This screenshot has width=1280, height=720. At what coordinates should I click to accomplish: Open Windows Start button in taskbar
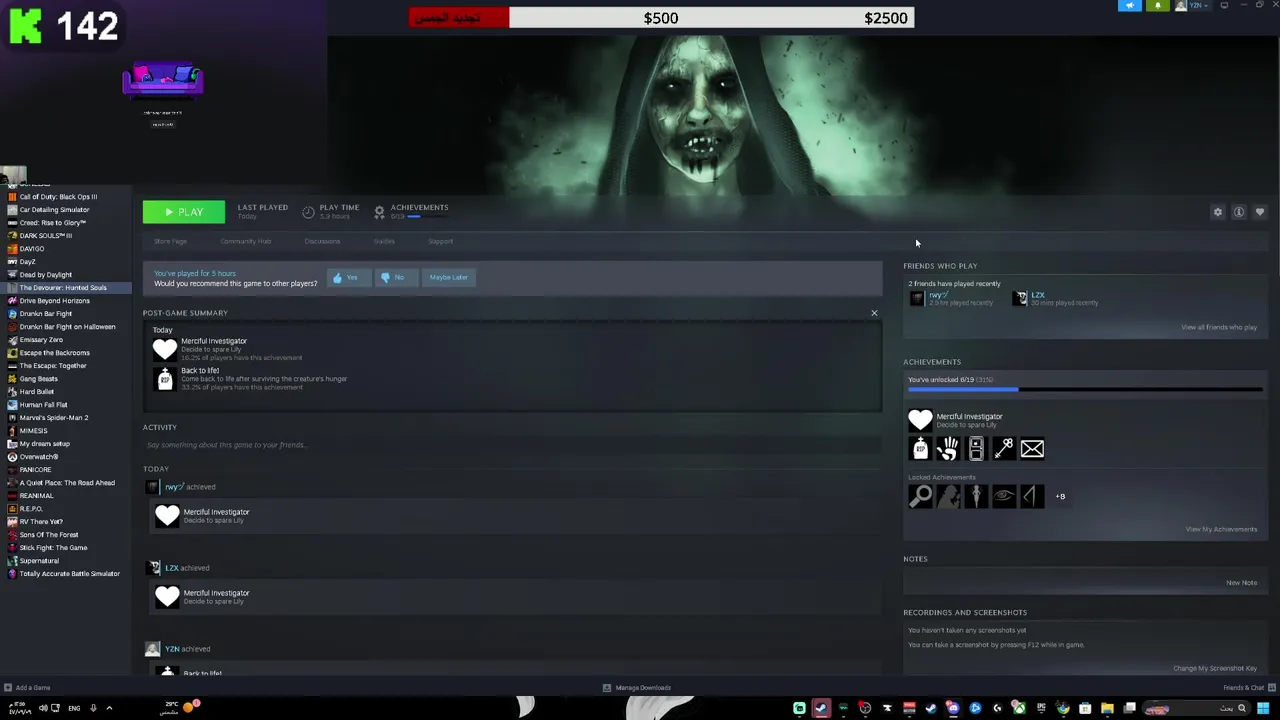(1263, 709)
